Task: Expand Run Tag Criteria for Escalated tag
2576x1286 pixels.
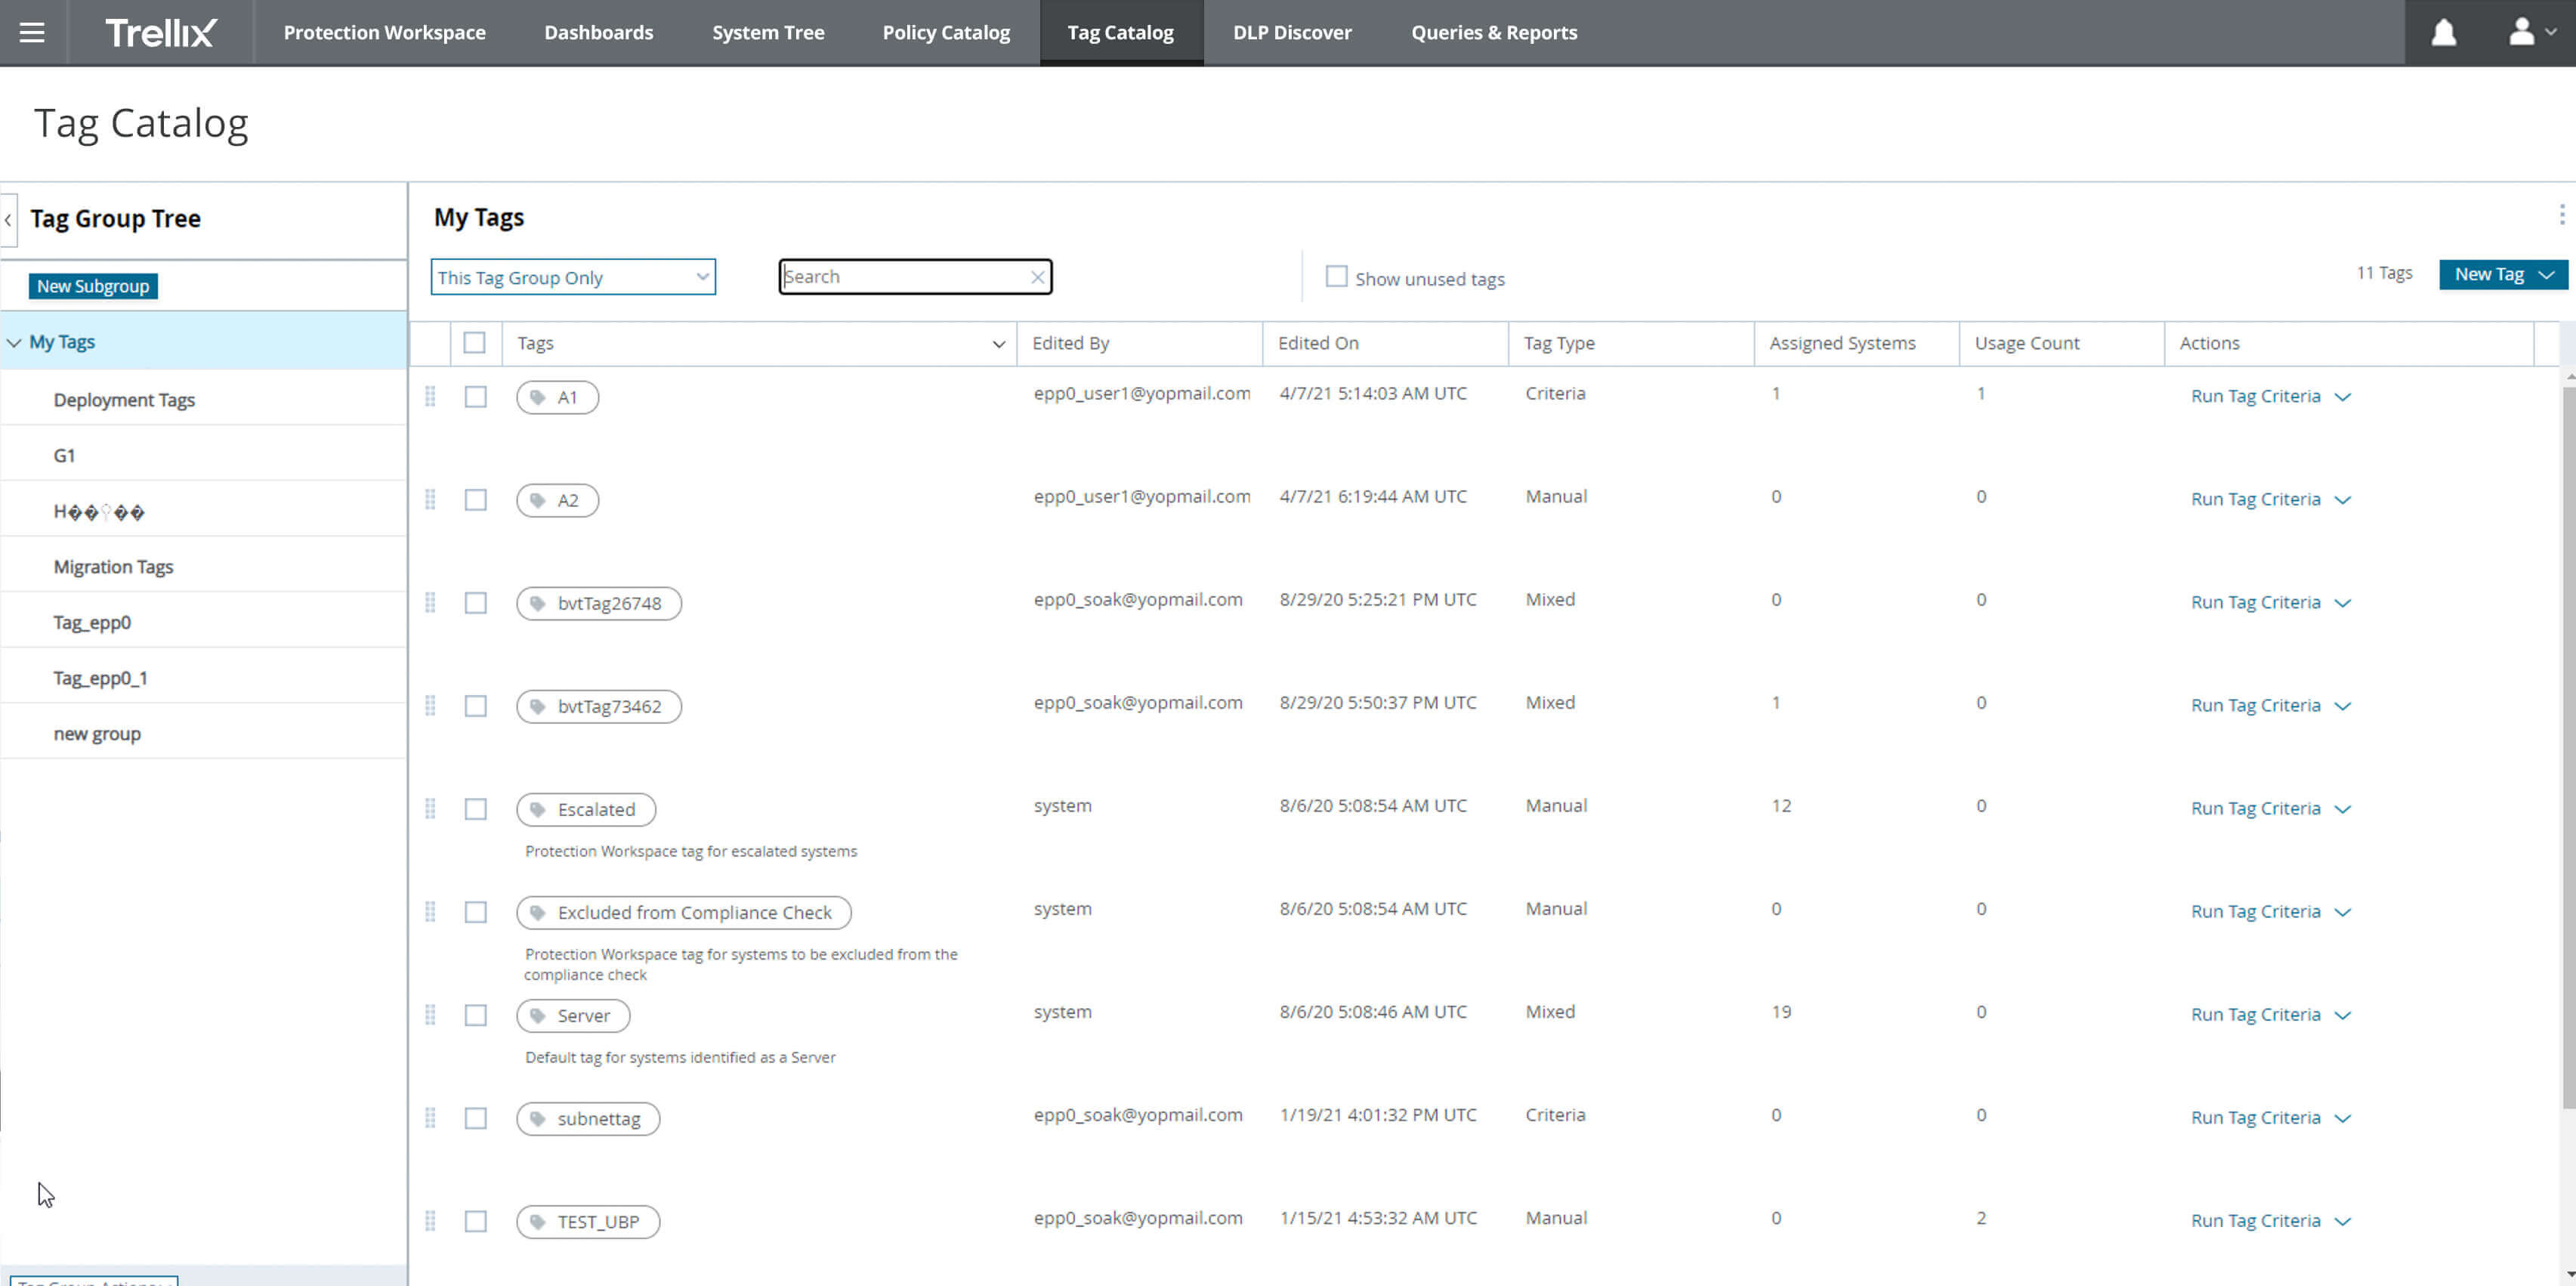Action: (2341, 808)
